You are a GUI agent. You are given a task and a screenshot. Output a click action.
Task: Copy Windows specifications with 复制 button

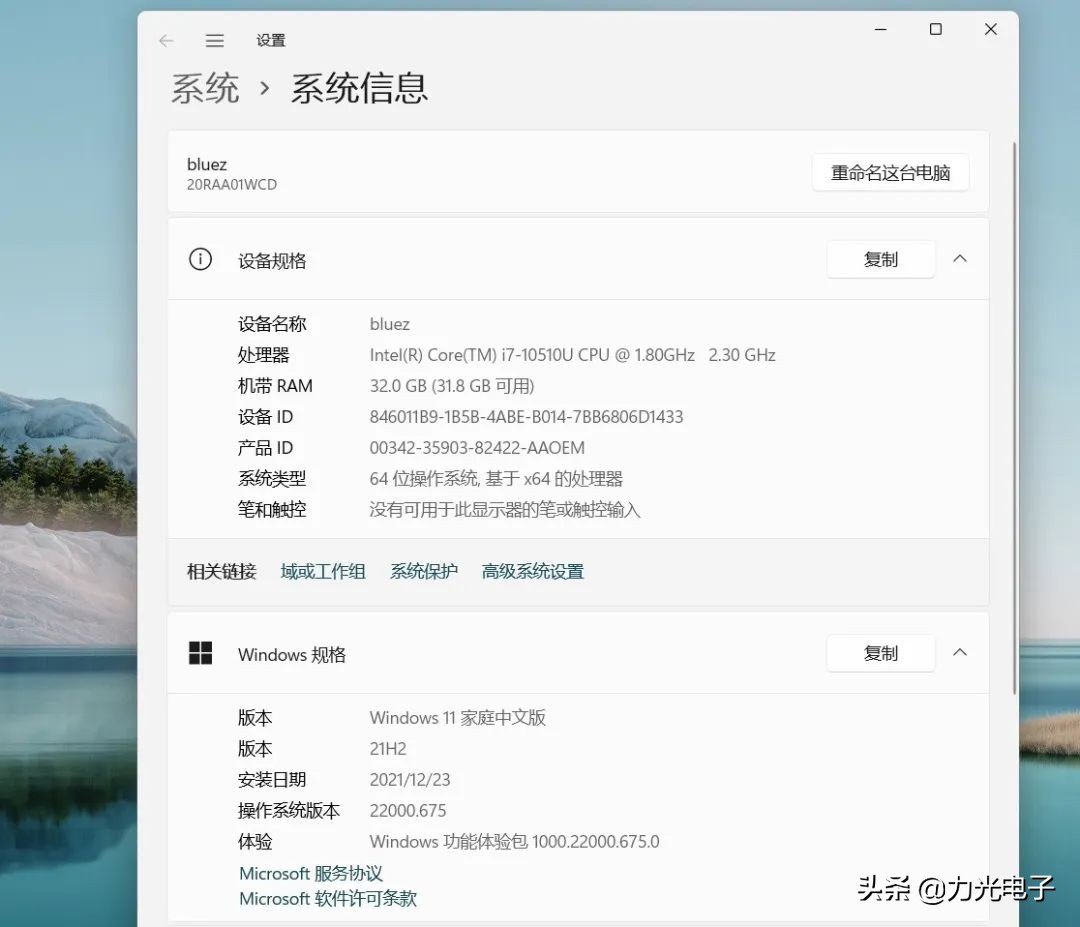pyautogui.click(x=881, y=653)
